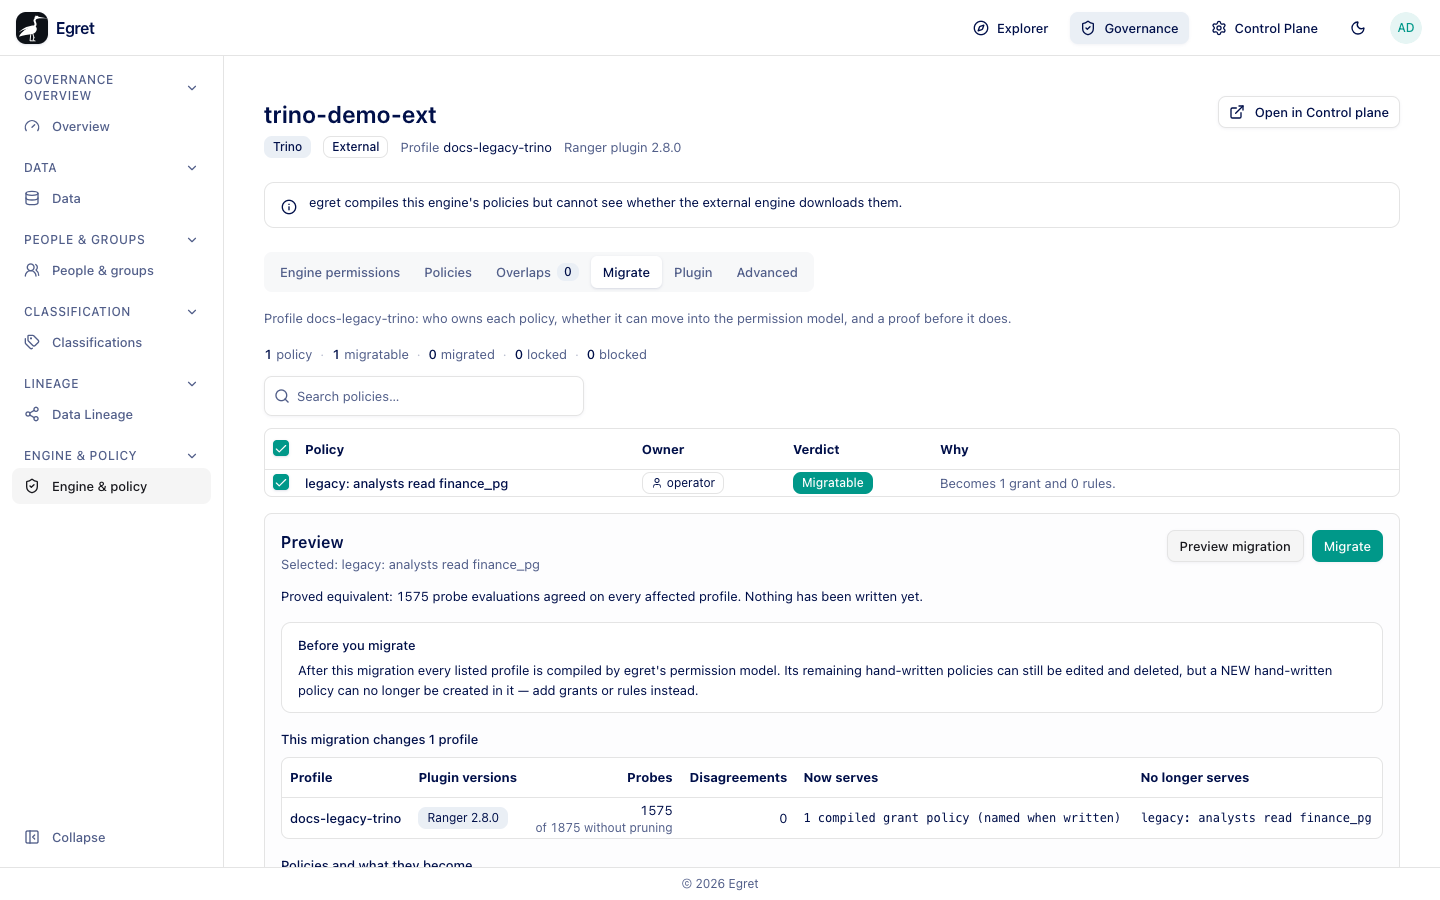The height and width of the screenshot is (900, 1440).
Task: Click the External badge
Action: pos(356,147)
